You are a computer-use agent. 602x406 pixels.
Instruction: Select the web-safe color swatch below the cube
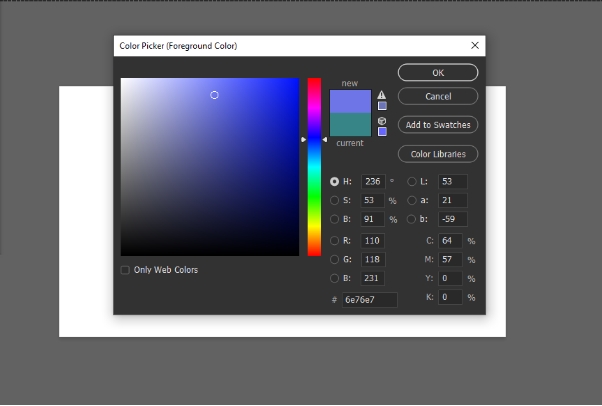(382, 132)
